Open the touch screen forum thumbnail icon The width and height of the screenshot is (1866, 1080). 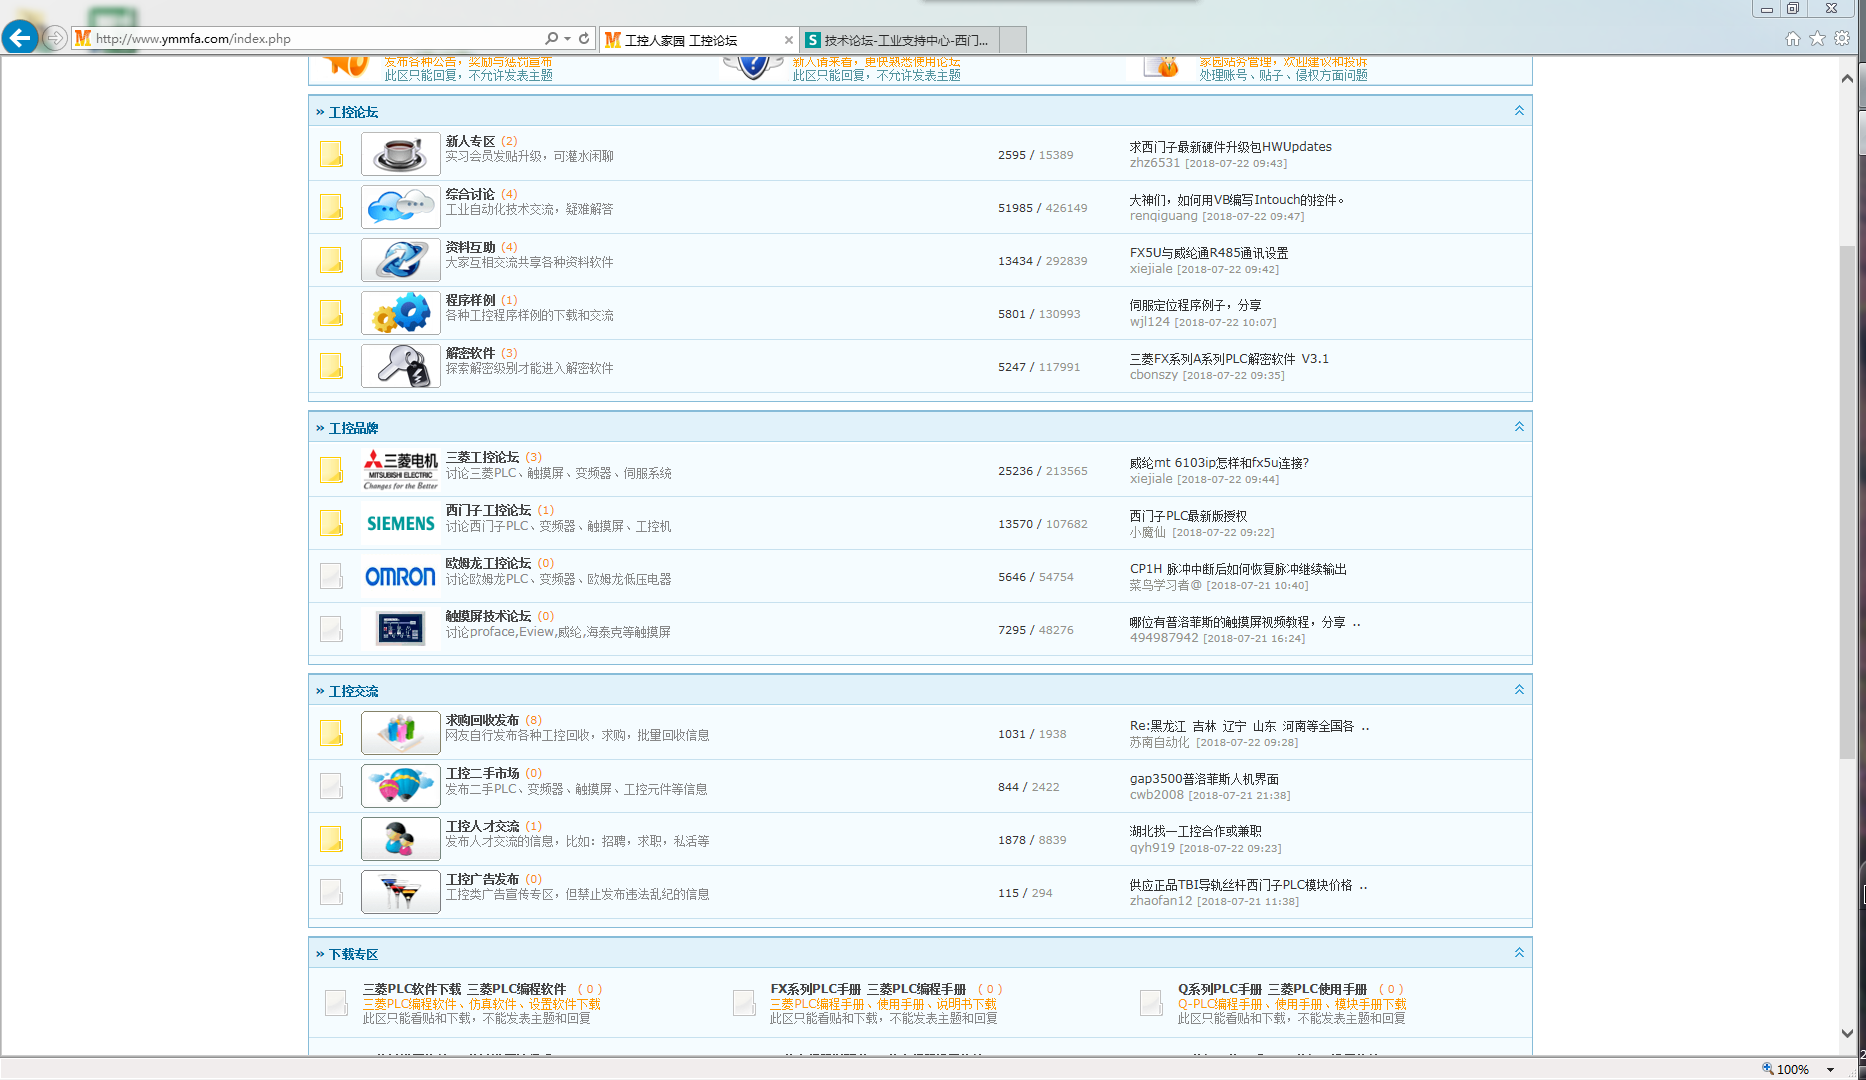pos(400,629)
